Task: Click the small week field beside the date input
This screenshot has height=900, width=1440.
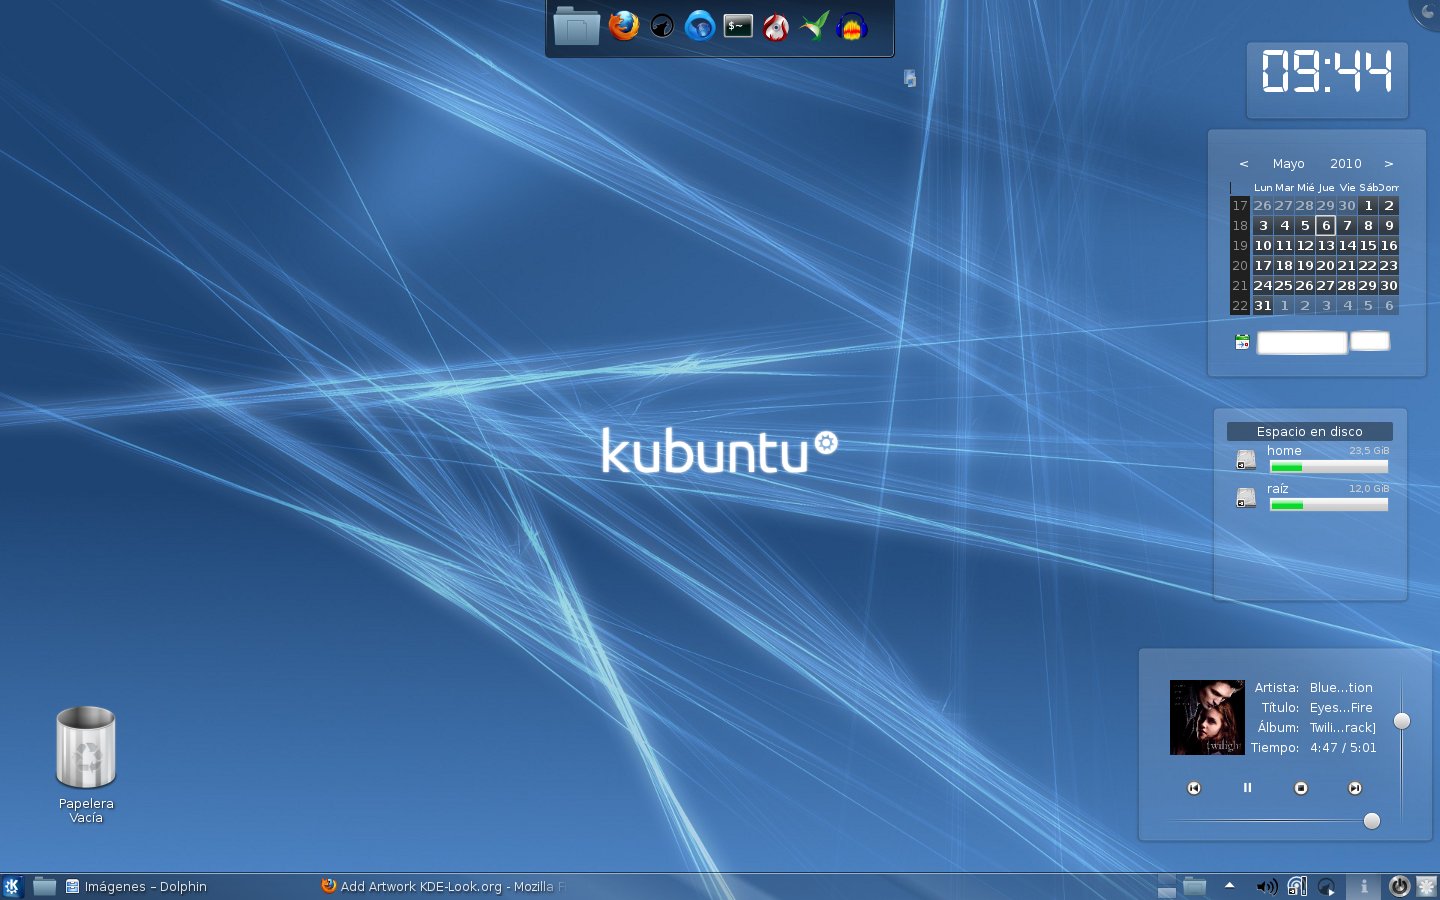Action: 1370,341
